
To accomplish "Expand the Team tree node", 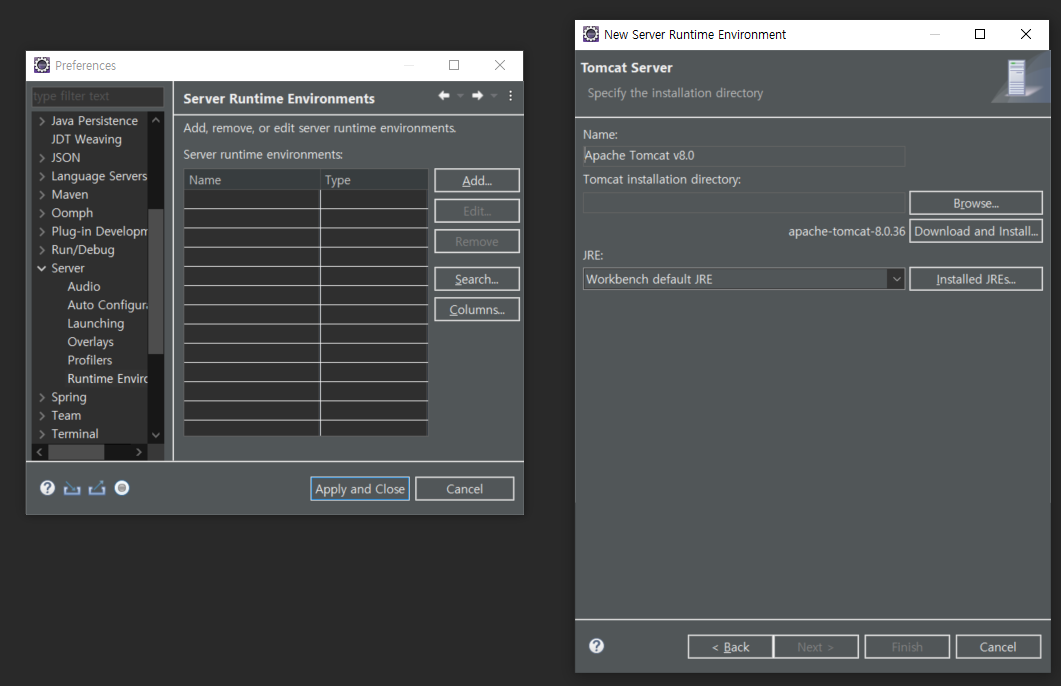I will click(x=42, y=415).
